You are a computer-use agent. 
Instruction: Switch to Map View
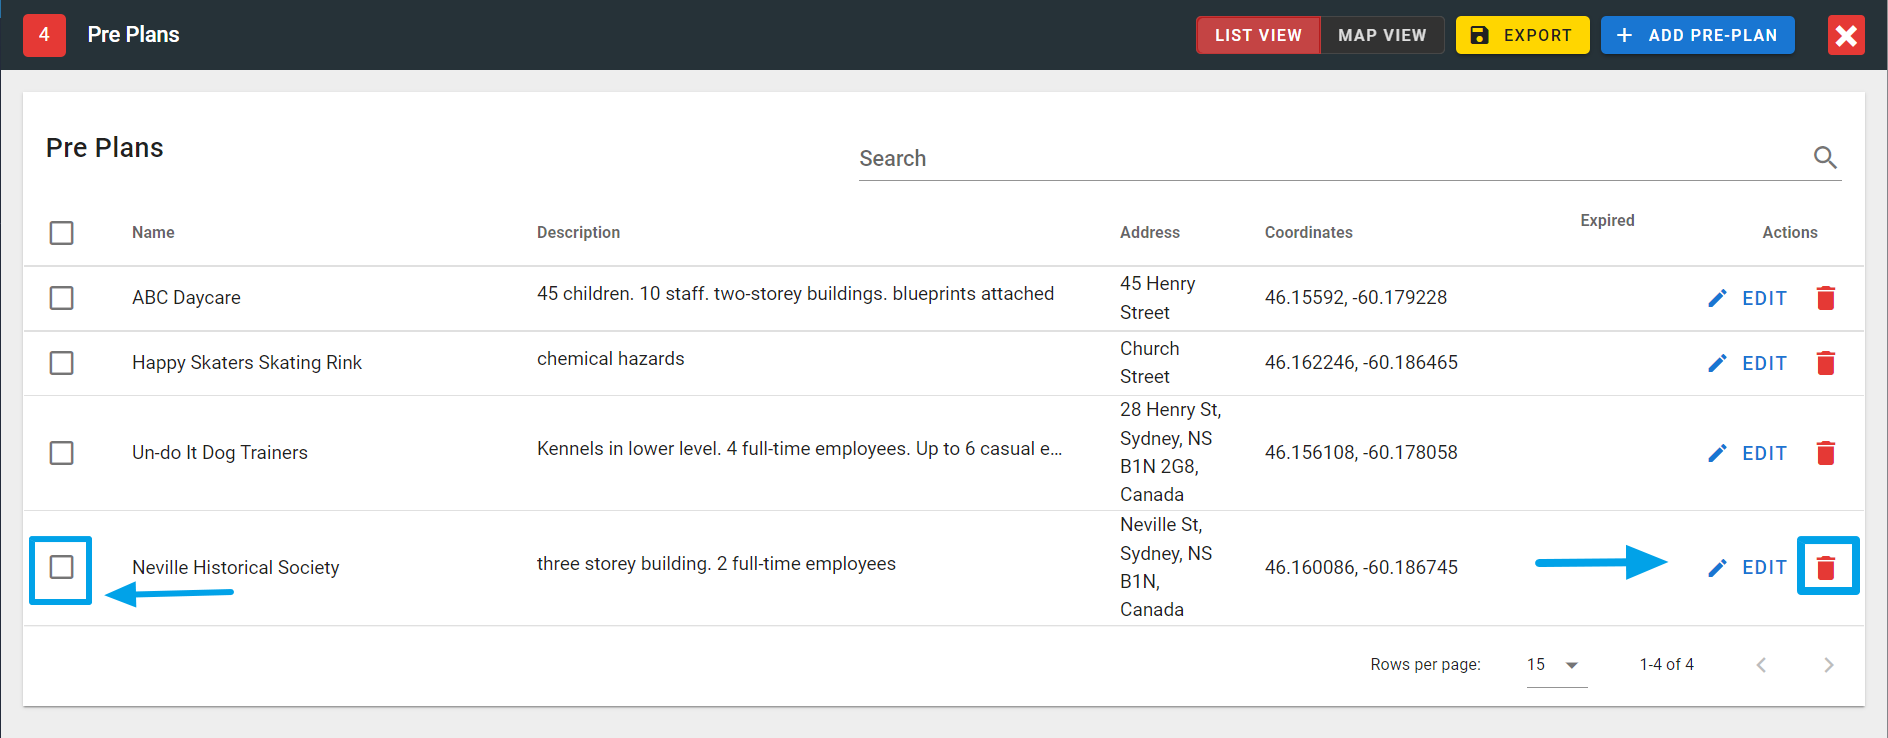click(1382, 35)
